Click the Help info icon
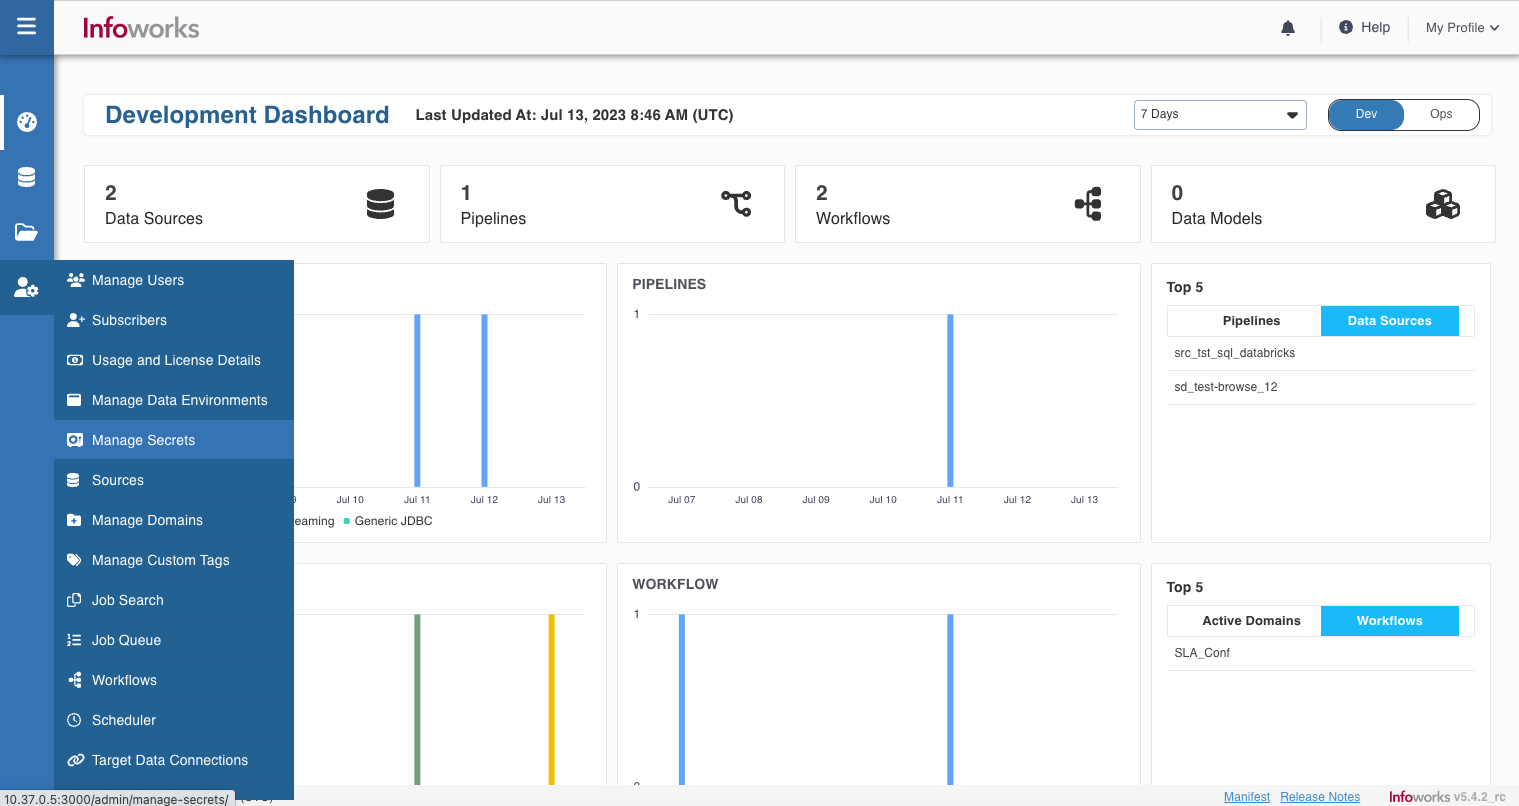Image resolution: width=1519 pixels, height=806 pixels. (1346, 27)
